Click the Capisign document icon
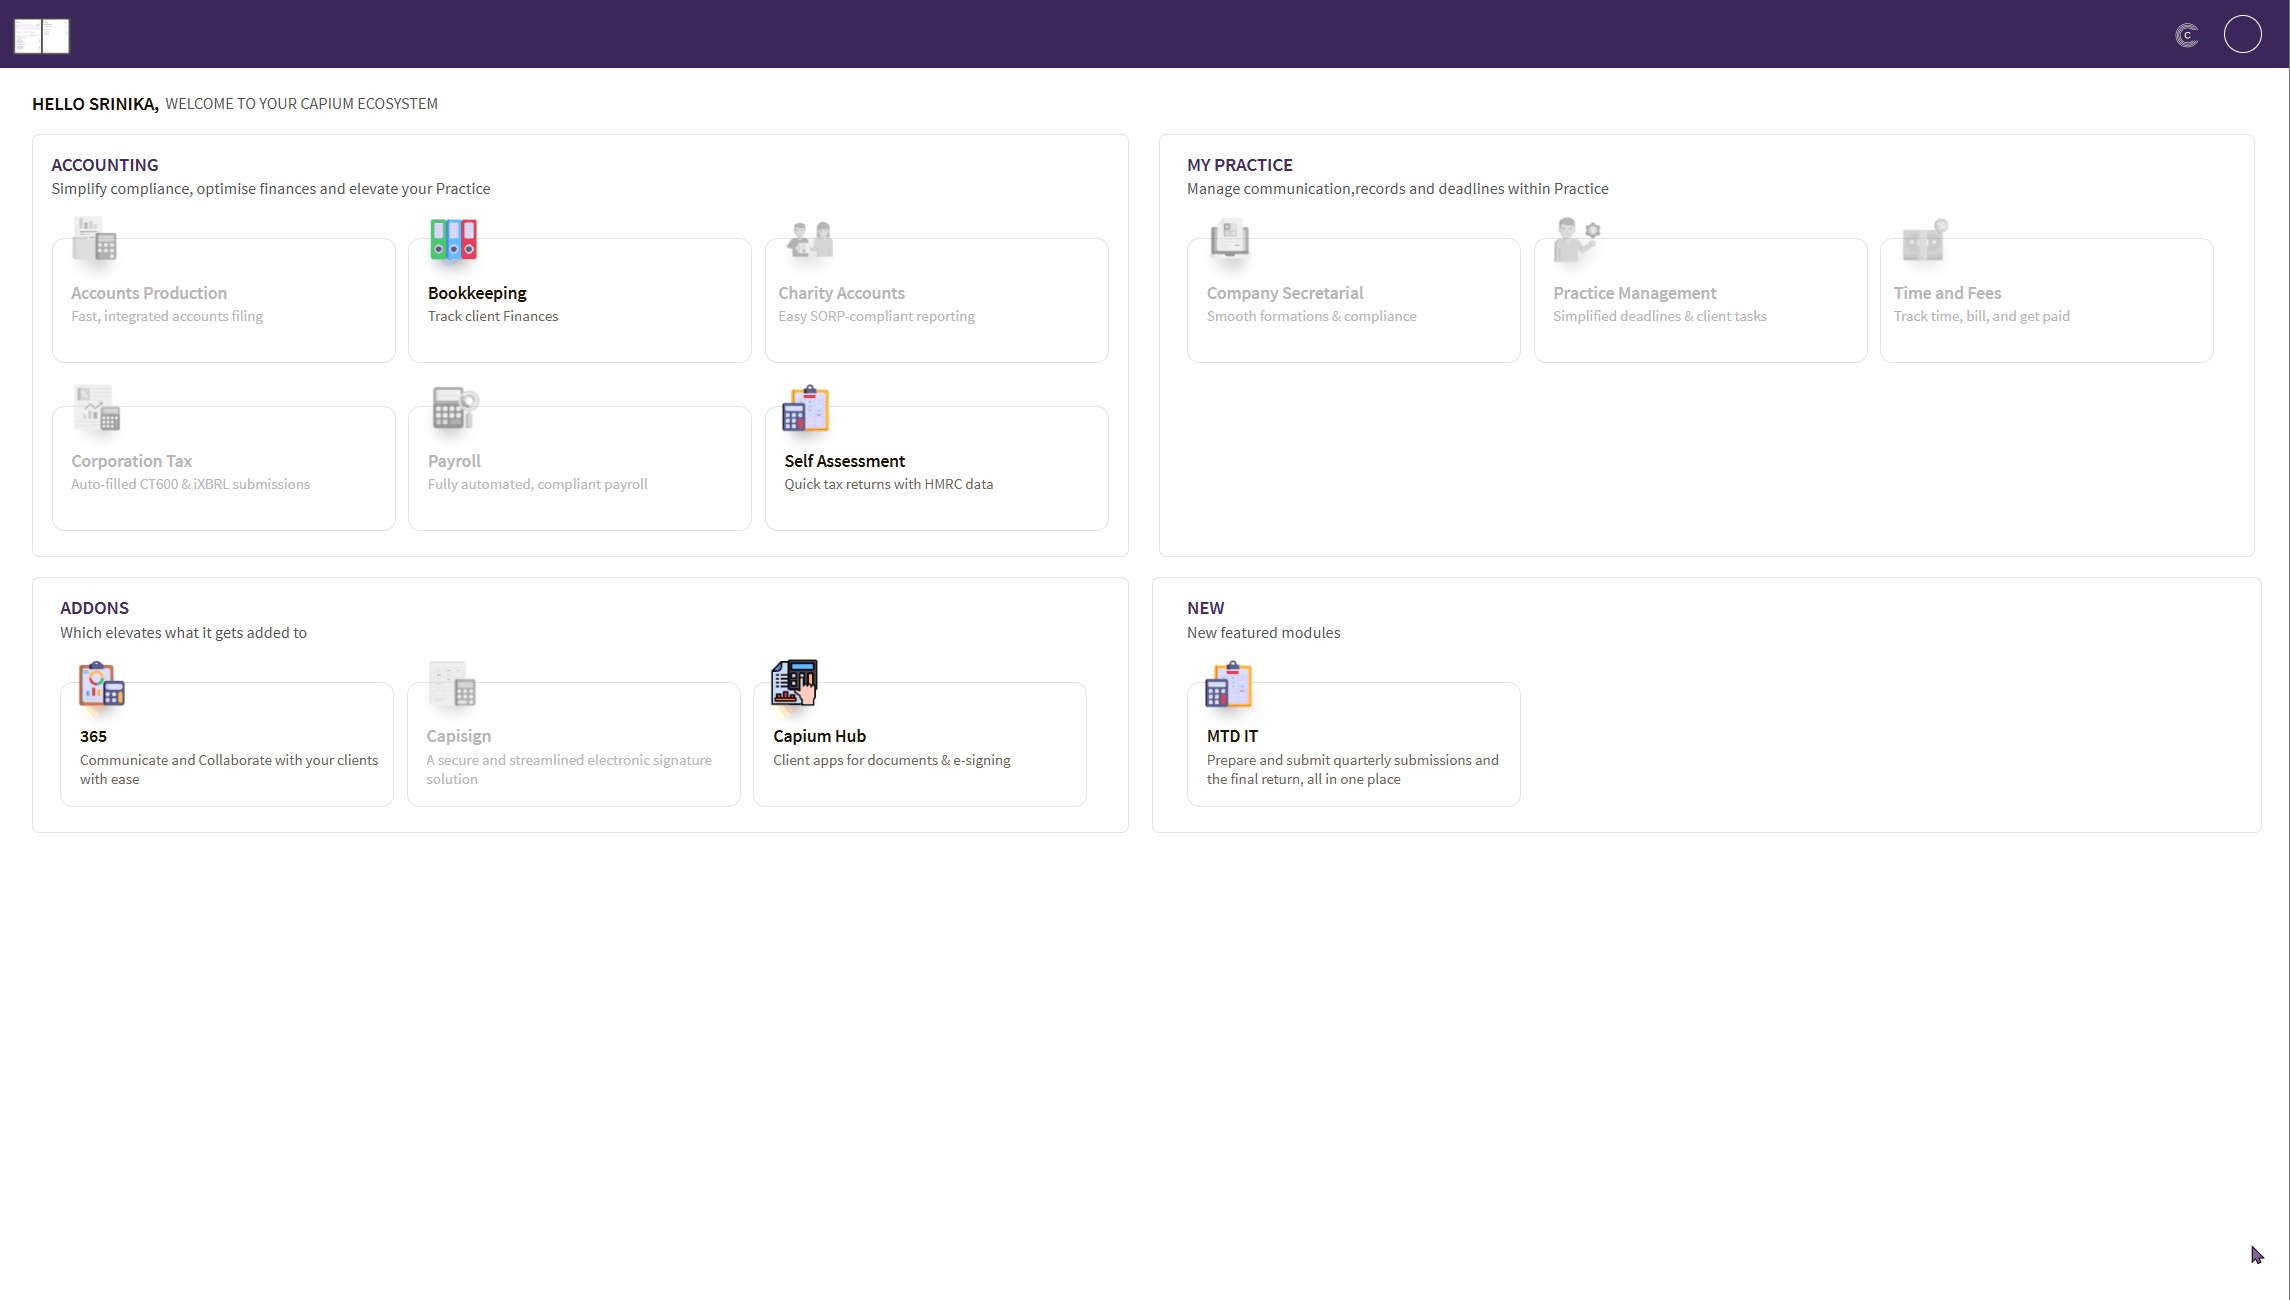 (452, 684)
